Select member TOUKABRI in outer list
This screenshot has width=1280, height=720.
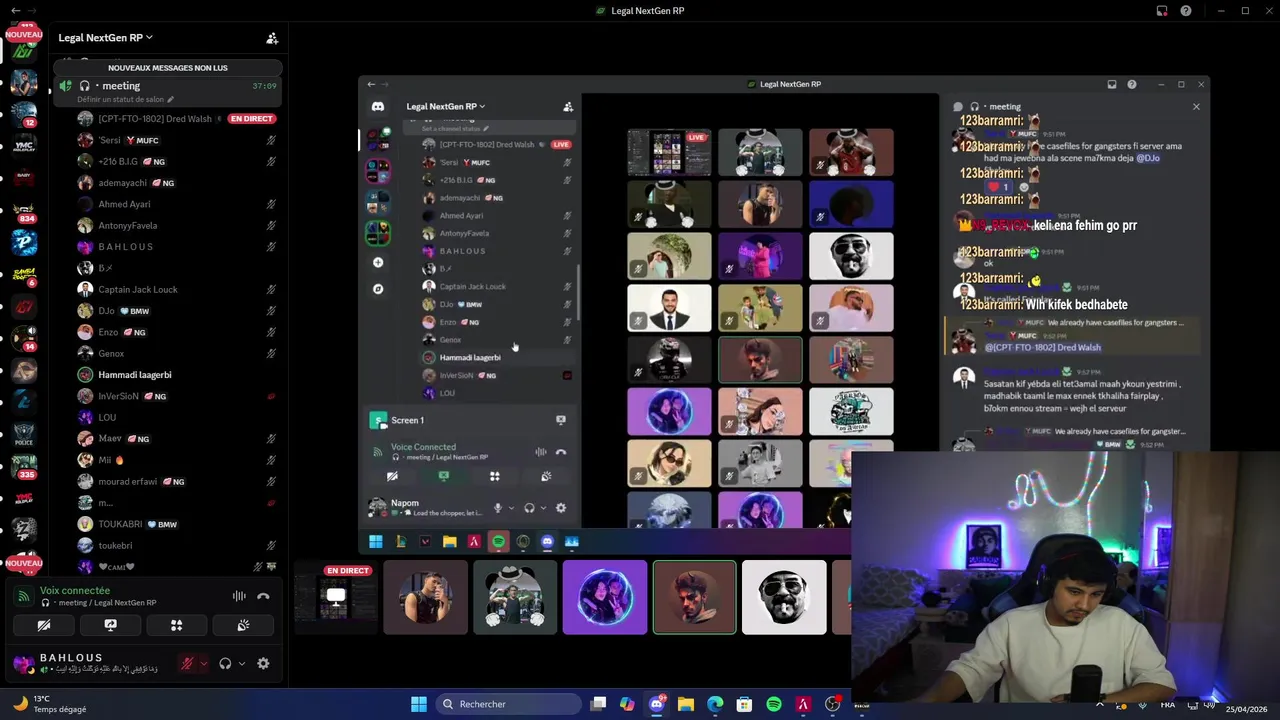[x=167, y=524]
